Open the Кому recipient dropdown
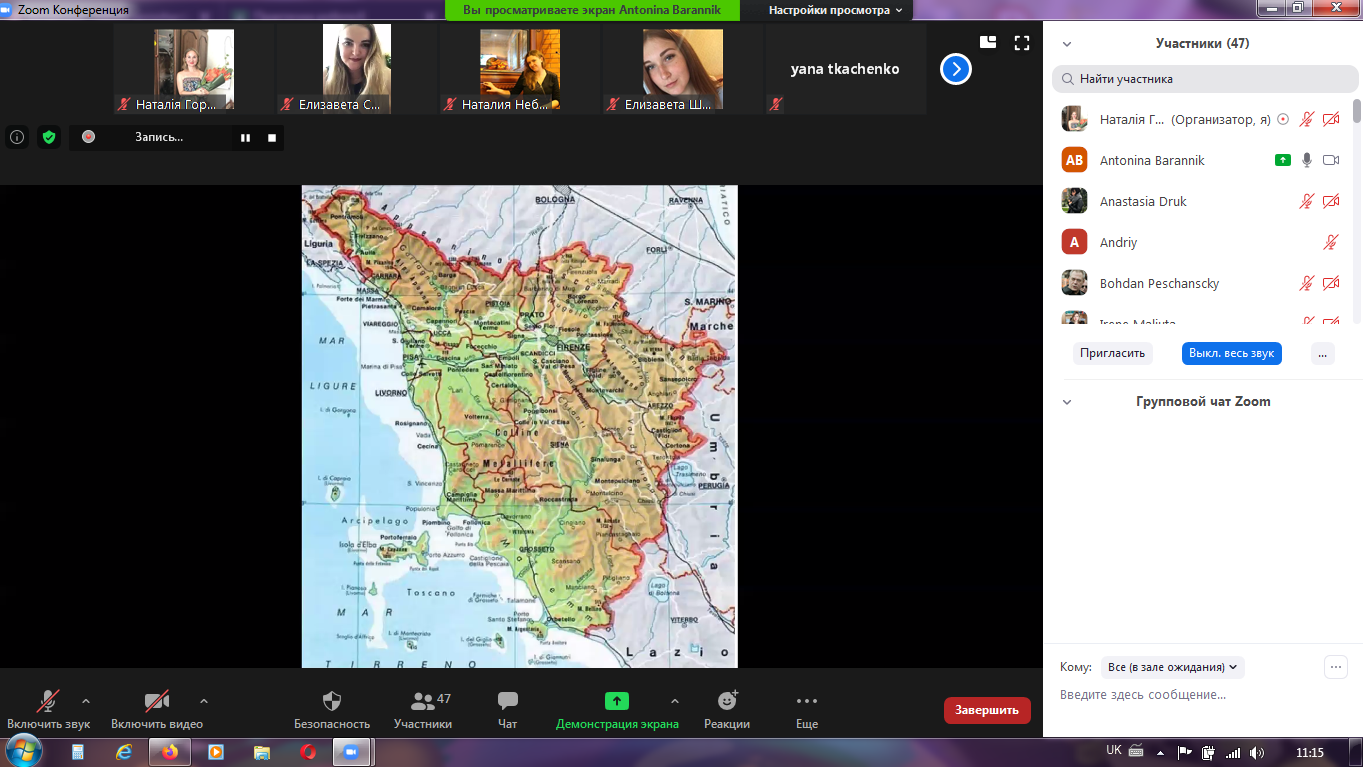 click(1172, 667)
